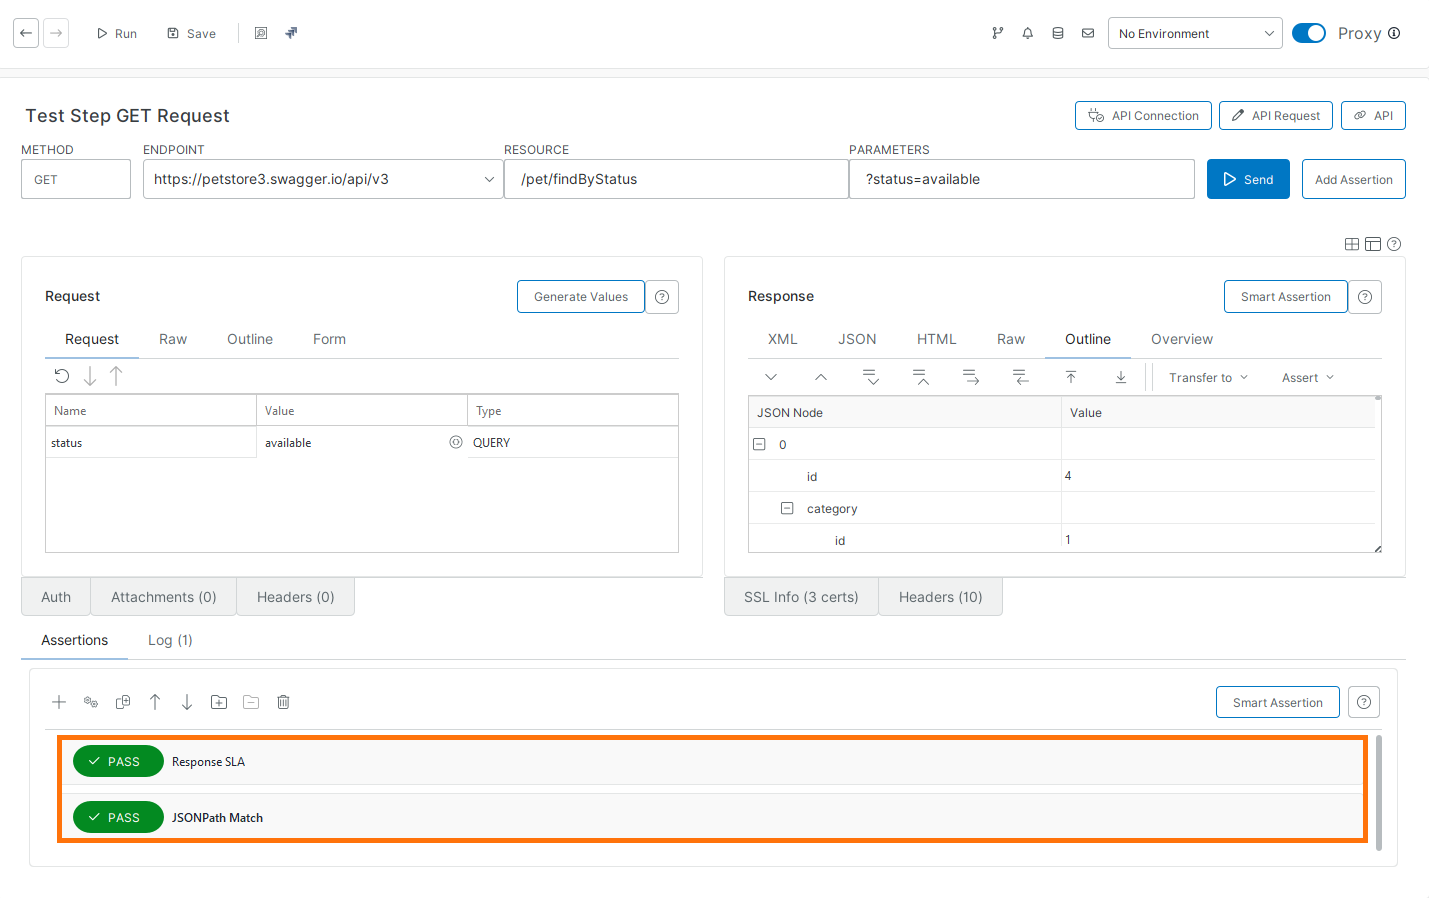Select the status parameter name cell
This screenshot has height=898, width=1429.
click(151, 442)
